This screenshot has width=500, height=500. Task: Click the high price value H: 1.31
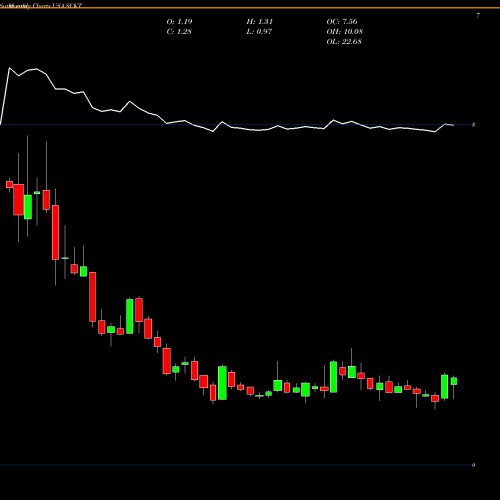tap(260, 22)
